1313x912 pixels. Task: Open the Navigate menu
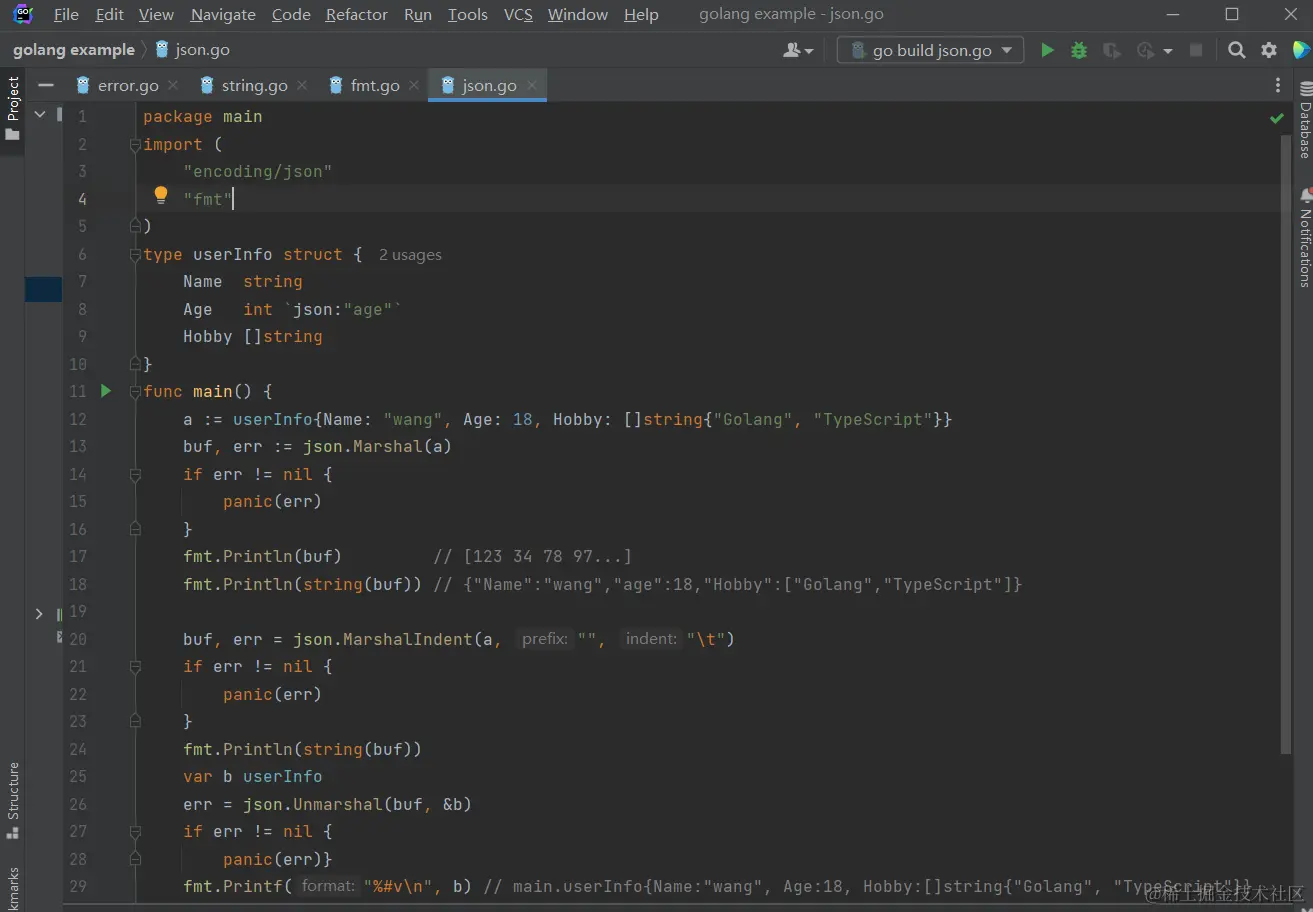tap(223, 14)
